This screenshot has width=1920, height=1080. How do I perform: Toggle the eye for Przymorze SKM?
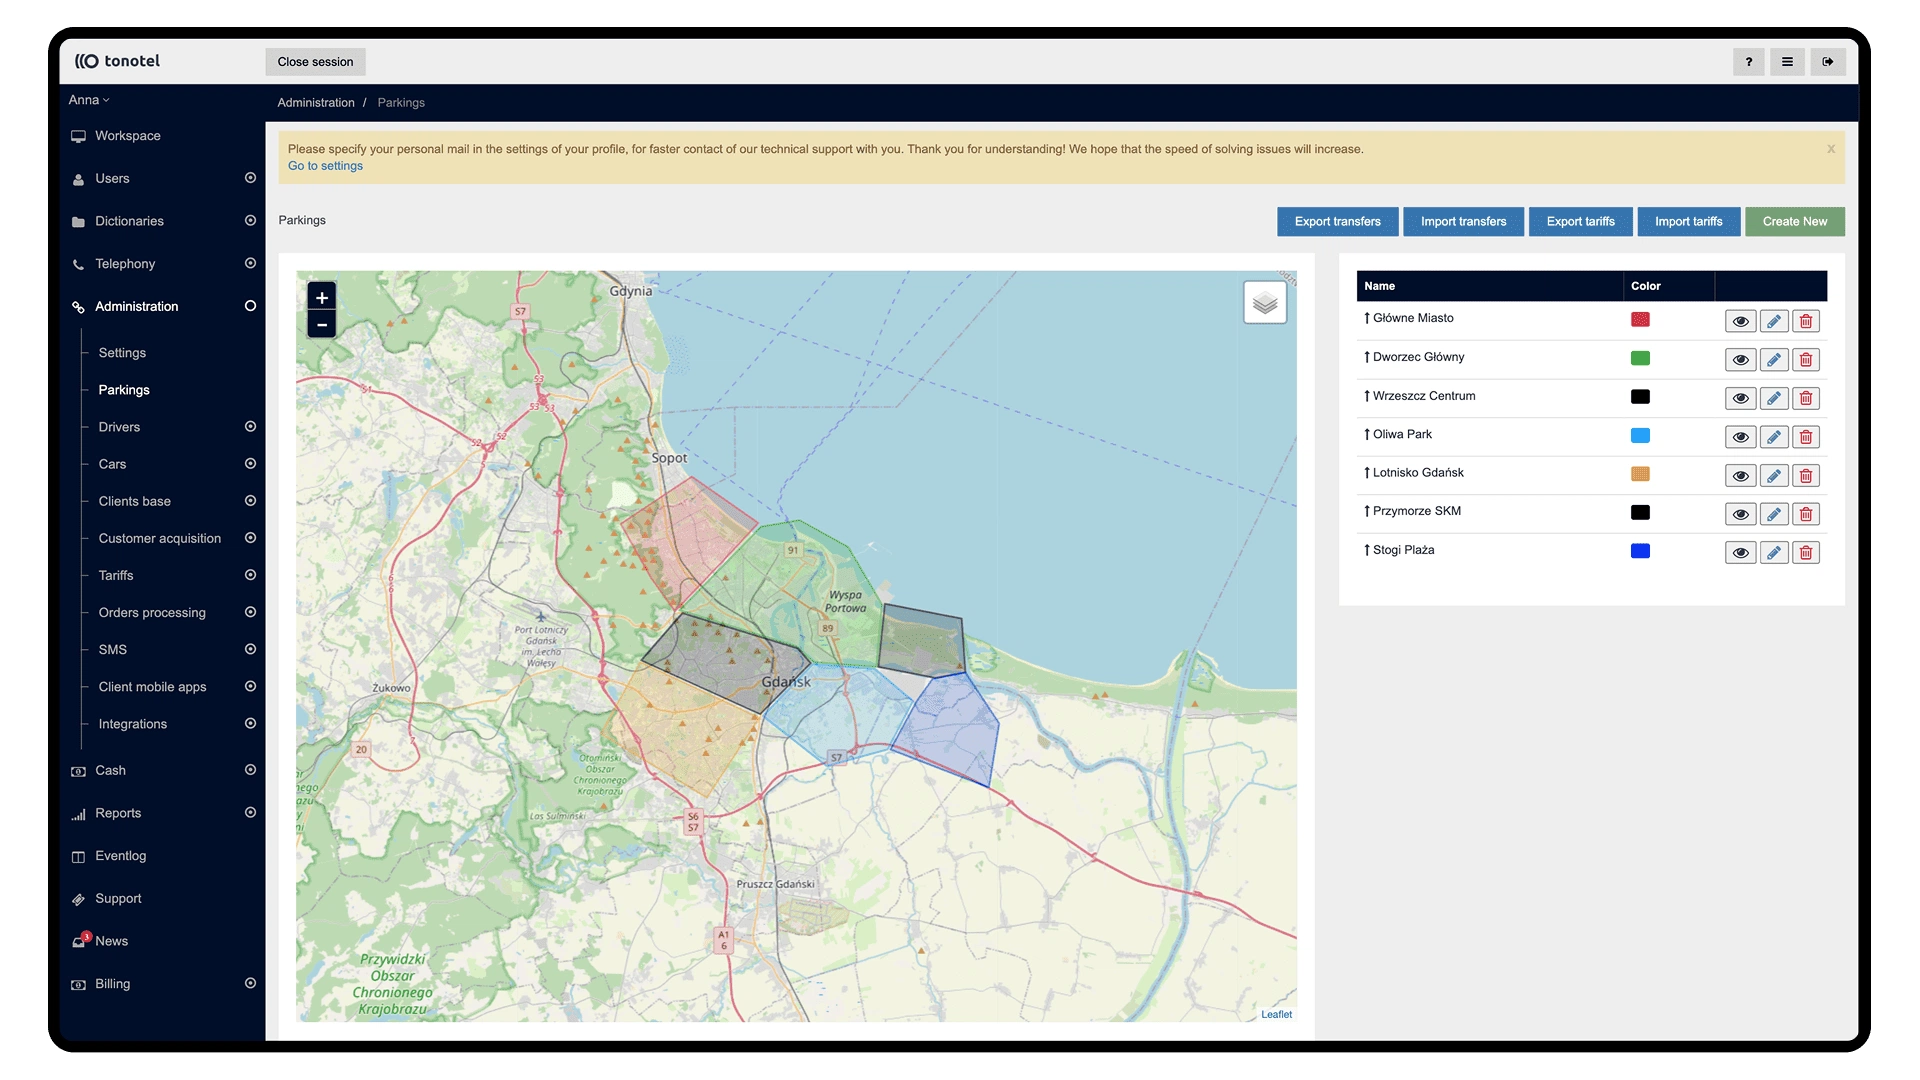(x=1740, y=514)
